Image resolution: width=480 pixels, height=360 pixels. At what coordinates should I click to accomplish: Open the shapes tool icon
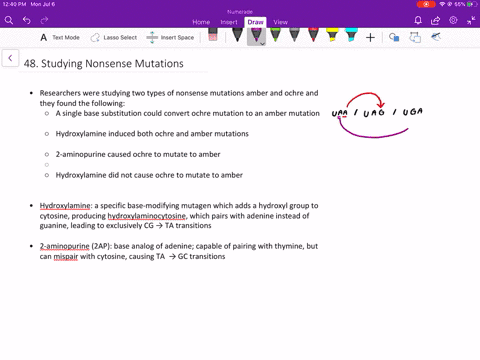pyautogui.click(x=394, y=37)
